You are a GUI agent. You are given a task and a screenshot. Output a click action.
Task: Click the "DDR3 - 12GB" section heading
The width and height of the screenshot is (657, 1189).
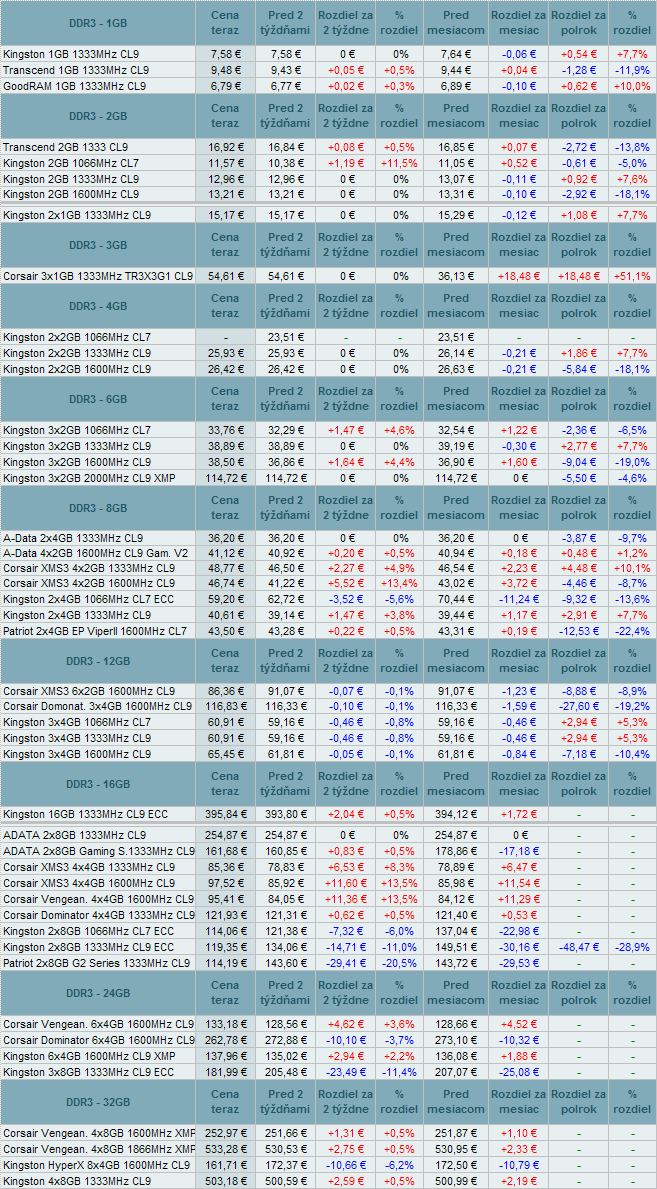tap(98, 661)
